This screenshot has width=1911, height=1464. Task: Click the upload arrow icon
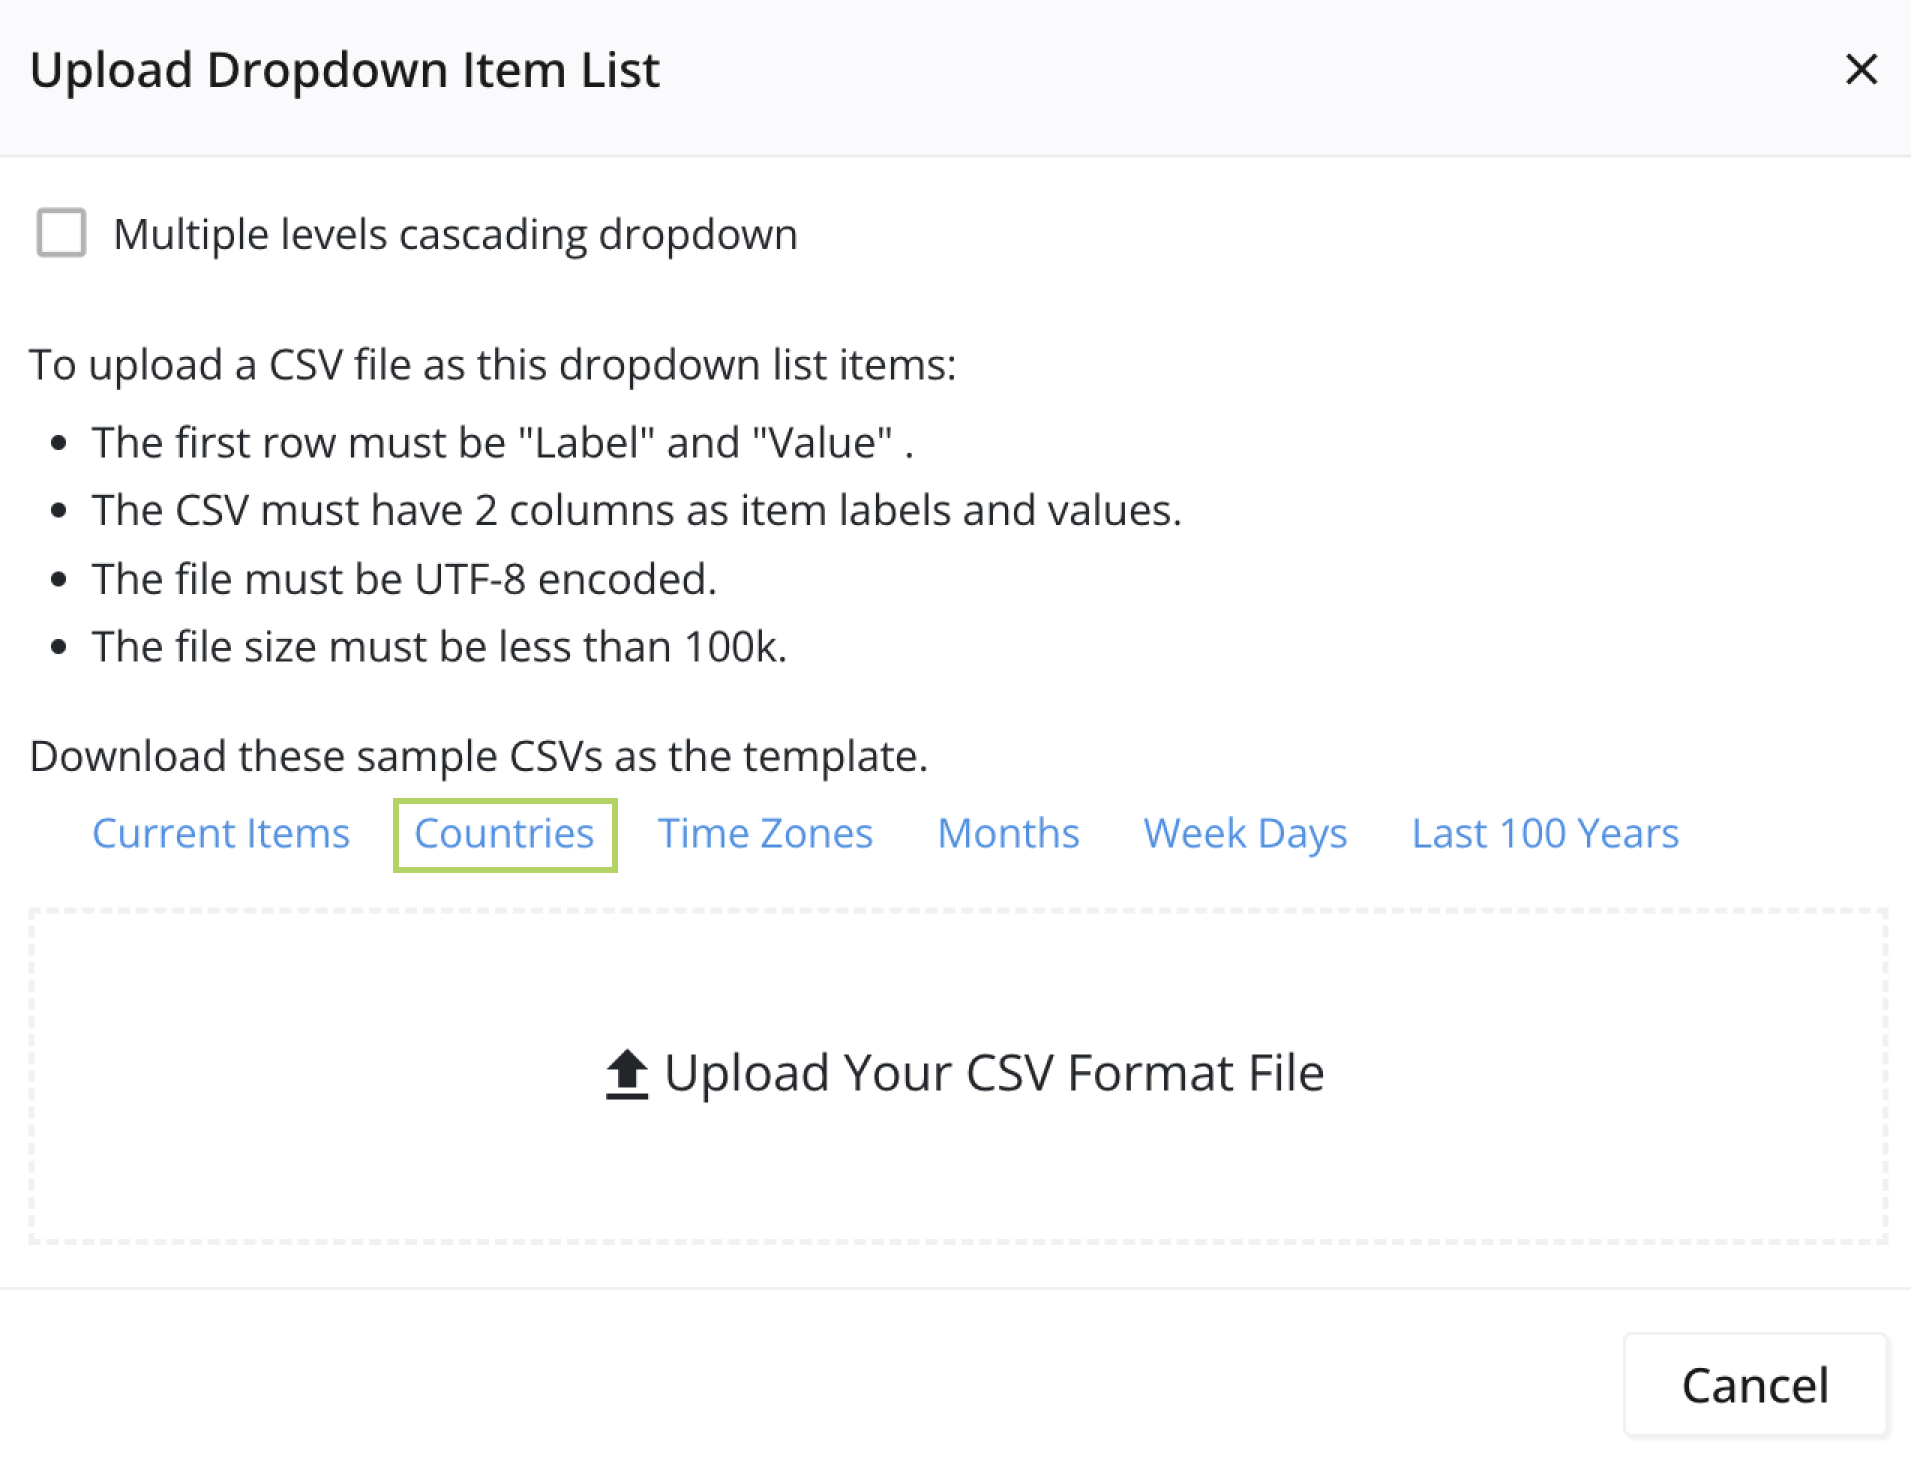(x=627, y=1074)
